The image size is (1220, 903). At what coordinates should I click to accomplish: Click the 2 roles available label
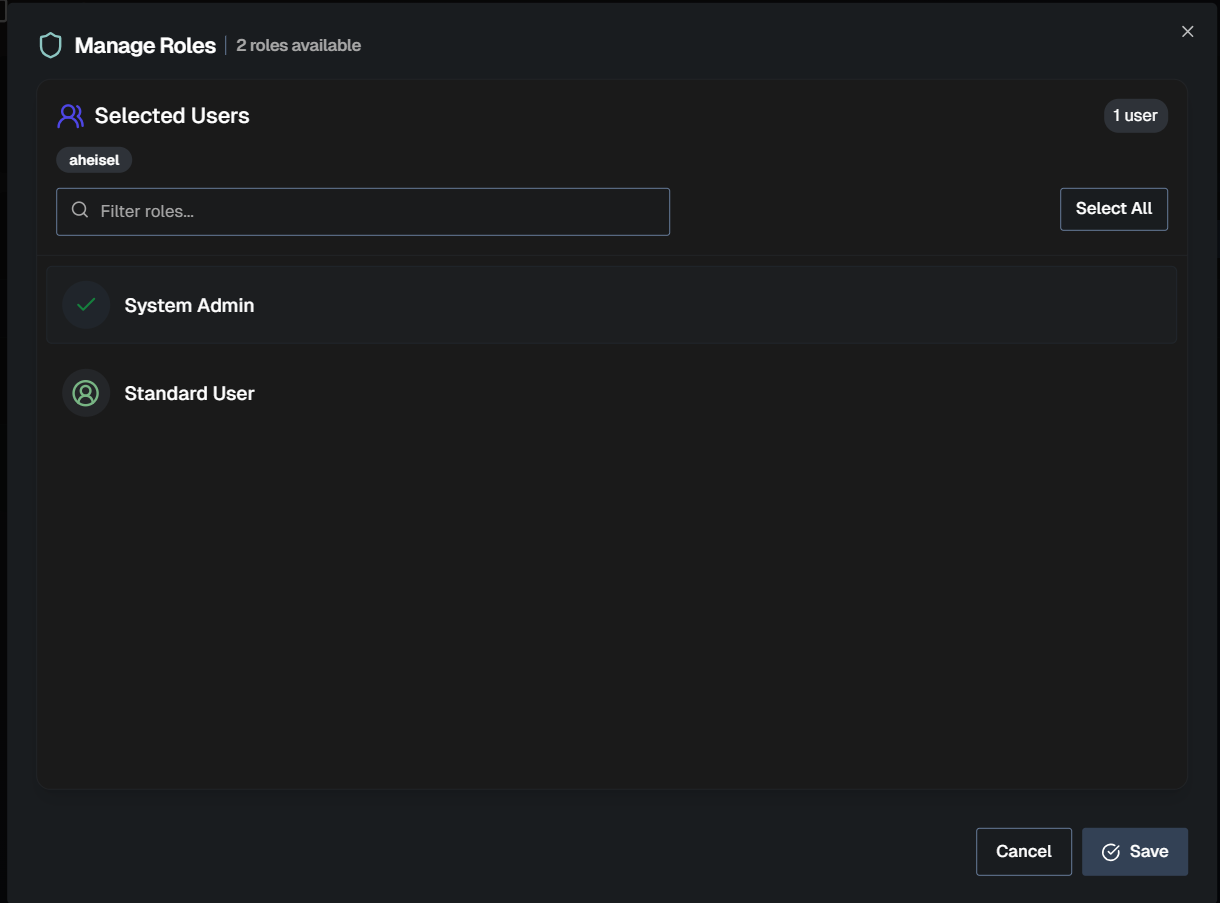298,45
